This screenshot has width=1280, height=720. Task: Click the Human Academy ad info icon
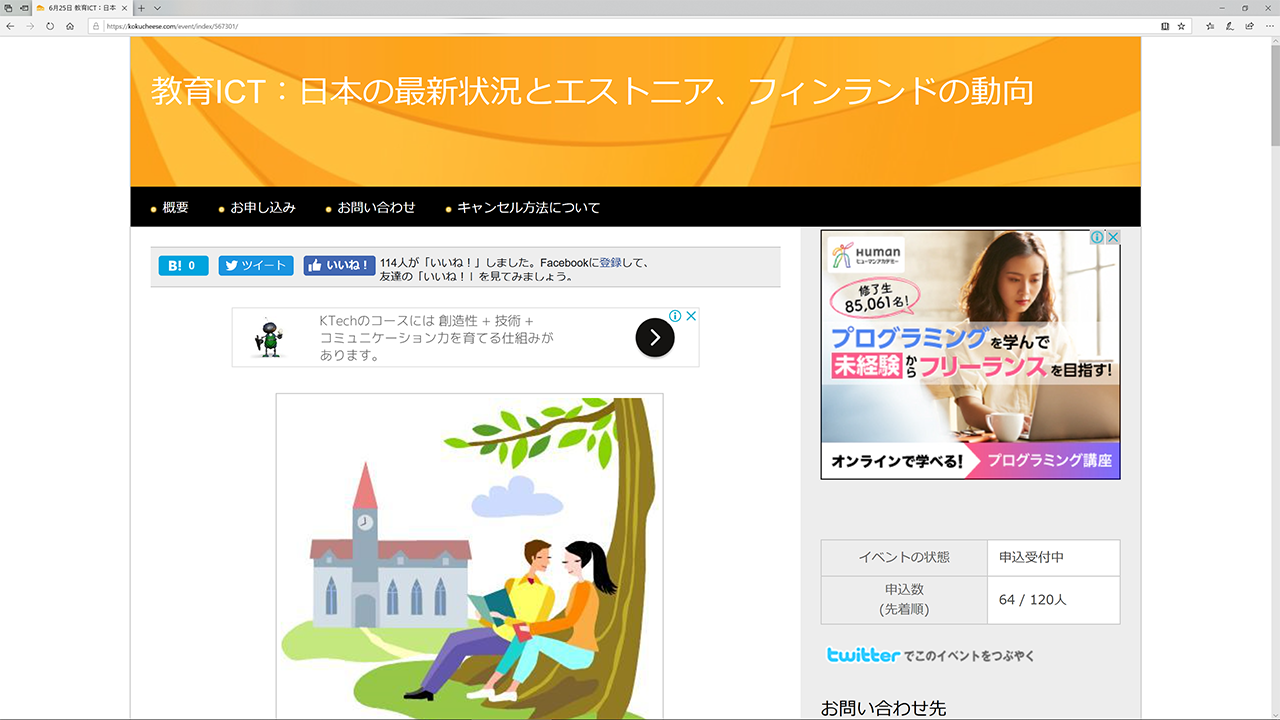tap(1097, 238)
